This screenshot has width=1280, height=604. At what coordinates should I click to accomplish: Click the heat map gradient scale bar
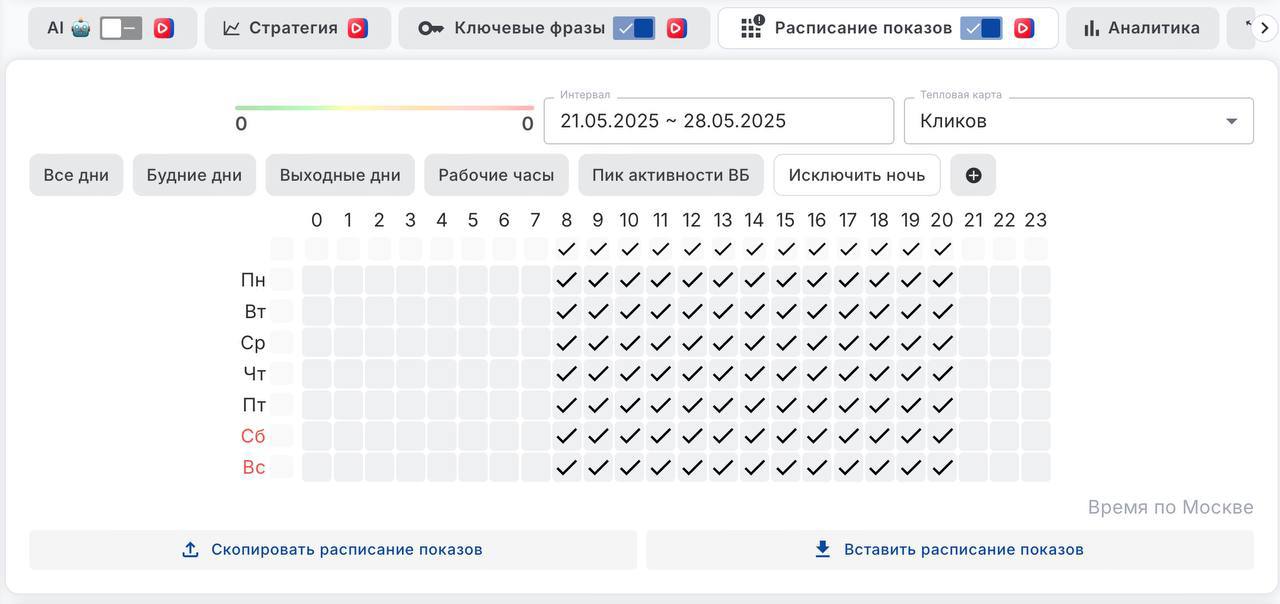pos(384,108)
